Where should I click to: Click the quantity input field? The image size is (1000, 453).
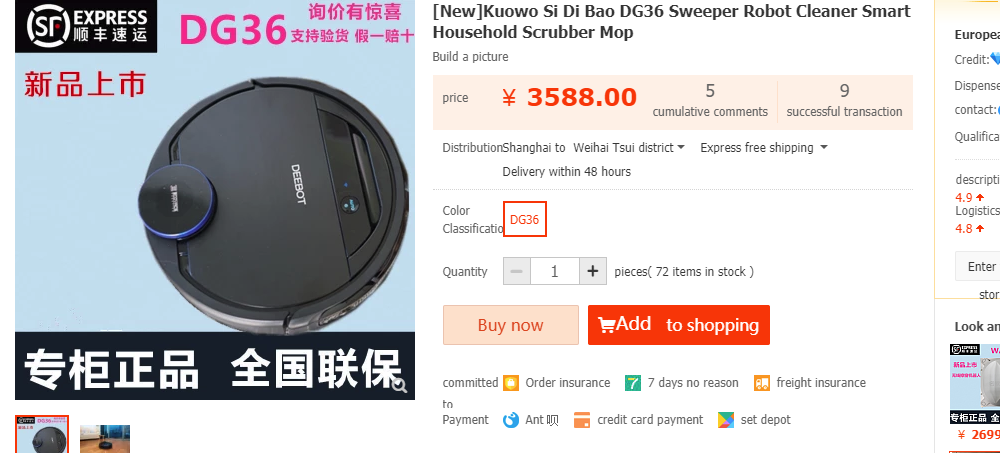(555, 271)
